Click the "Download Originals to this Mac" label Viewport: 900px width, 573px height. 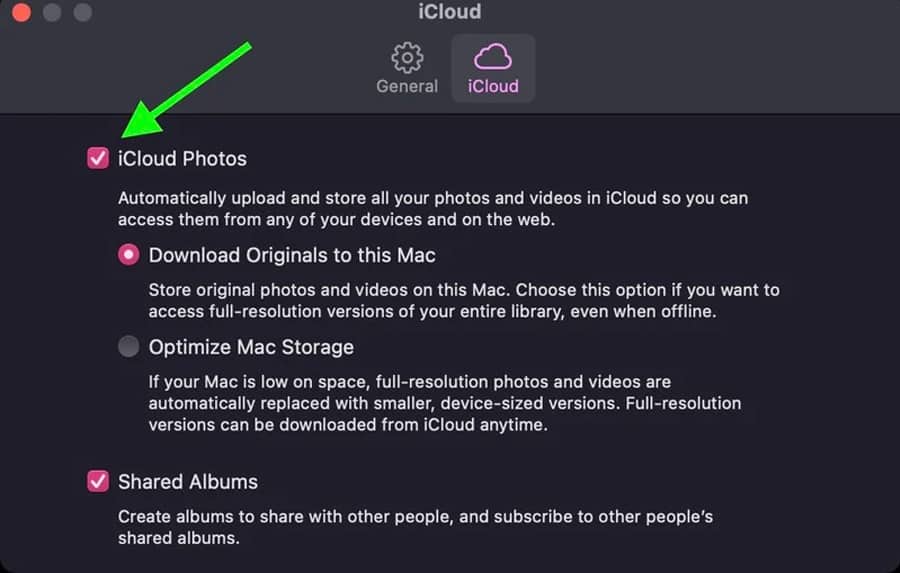click(x=292, y=255)
